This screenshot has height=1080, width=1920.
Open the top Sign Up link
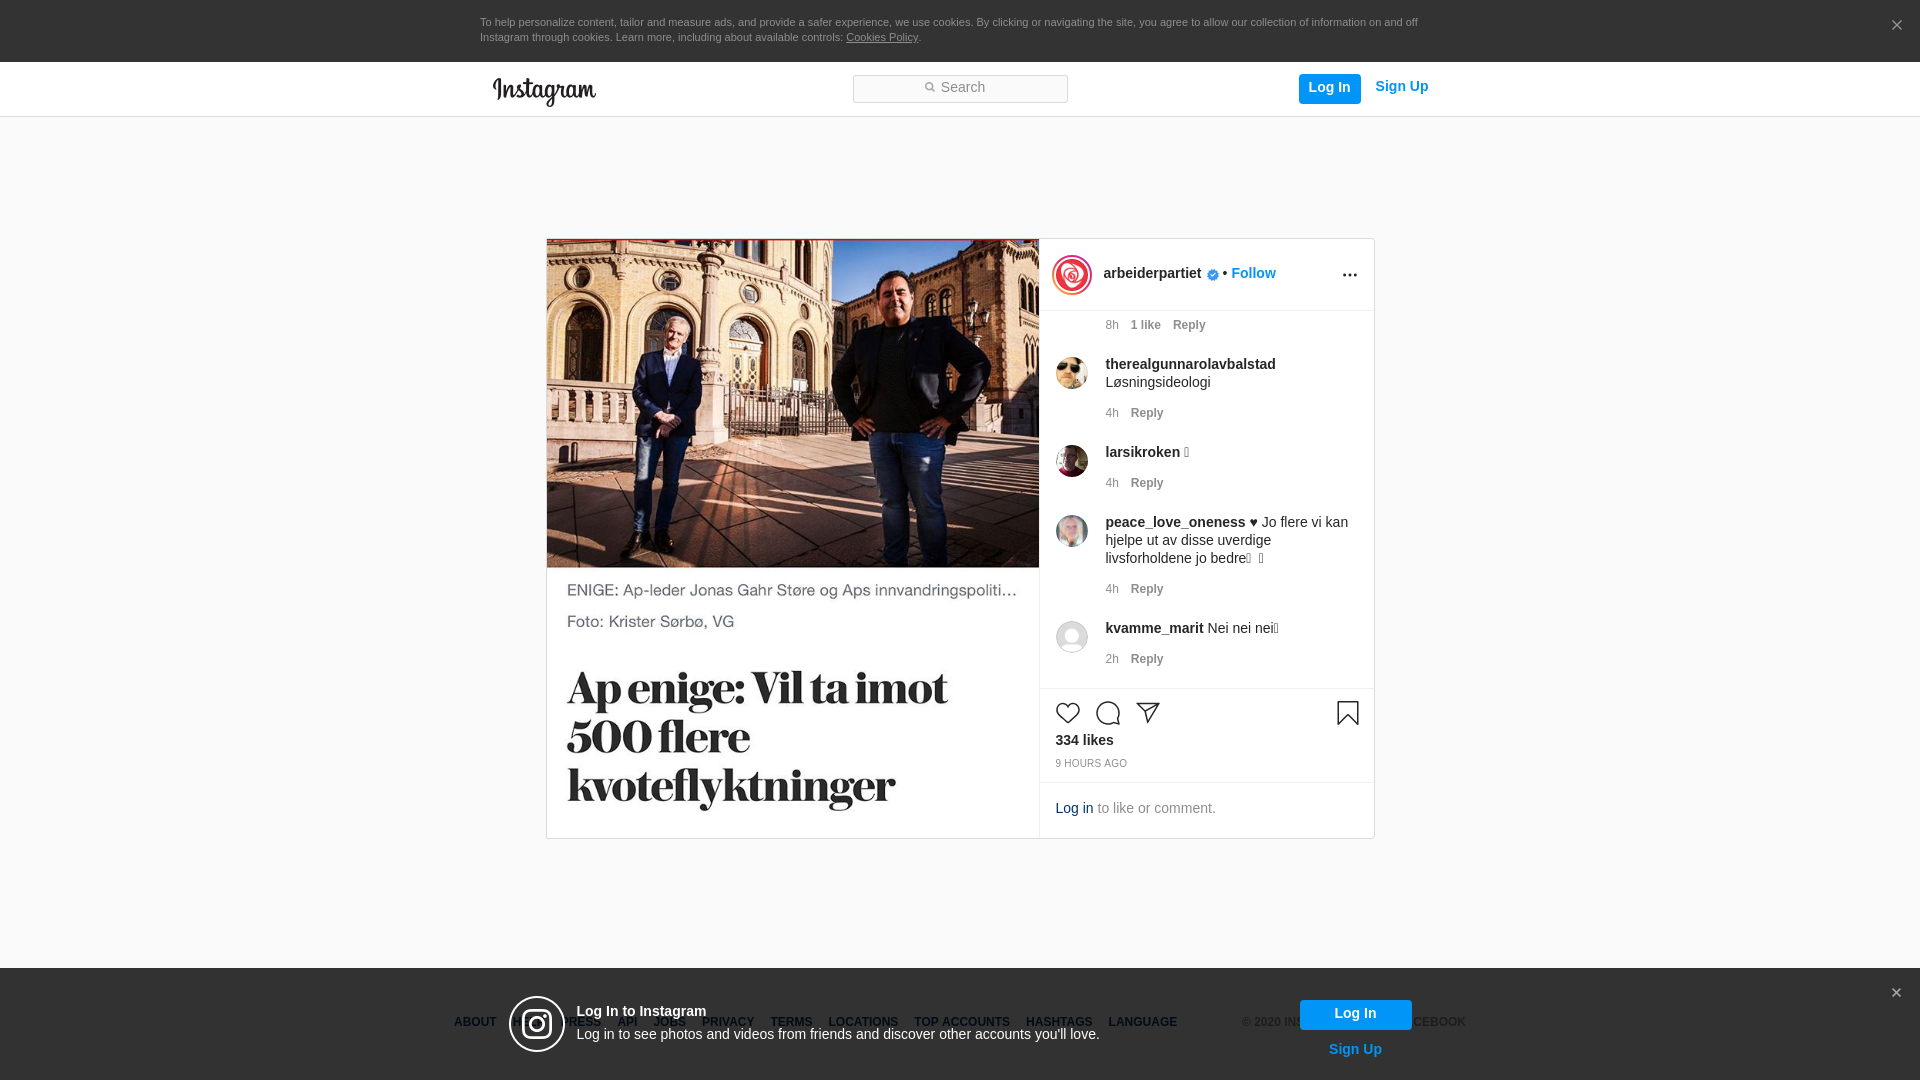tap(1401, 87)
